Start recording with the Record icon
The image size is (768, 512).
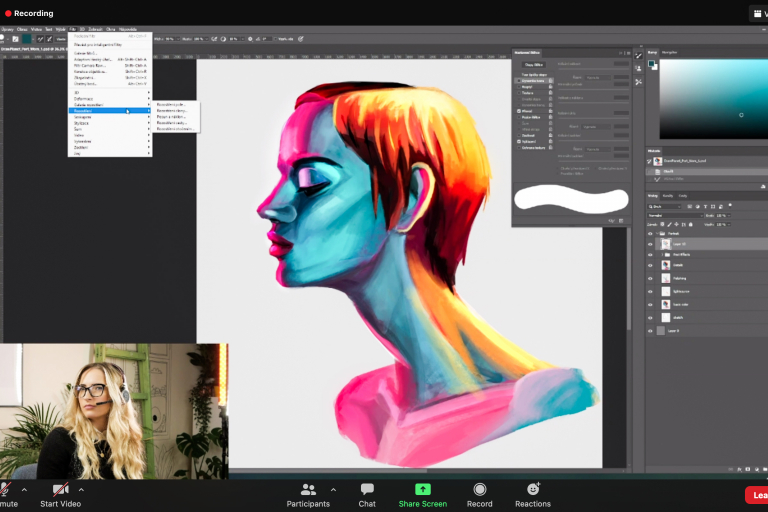tap(480, 490)
